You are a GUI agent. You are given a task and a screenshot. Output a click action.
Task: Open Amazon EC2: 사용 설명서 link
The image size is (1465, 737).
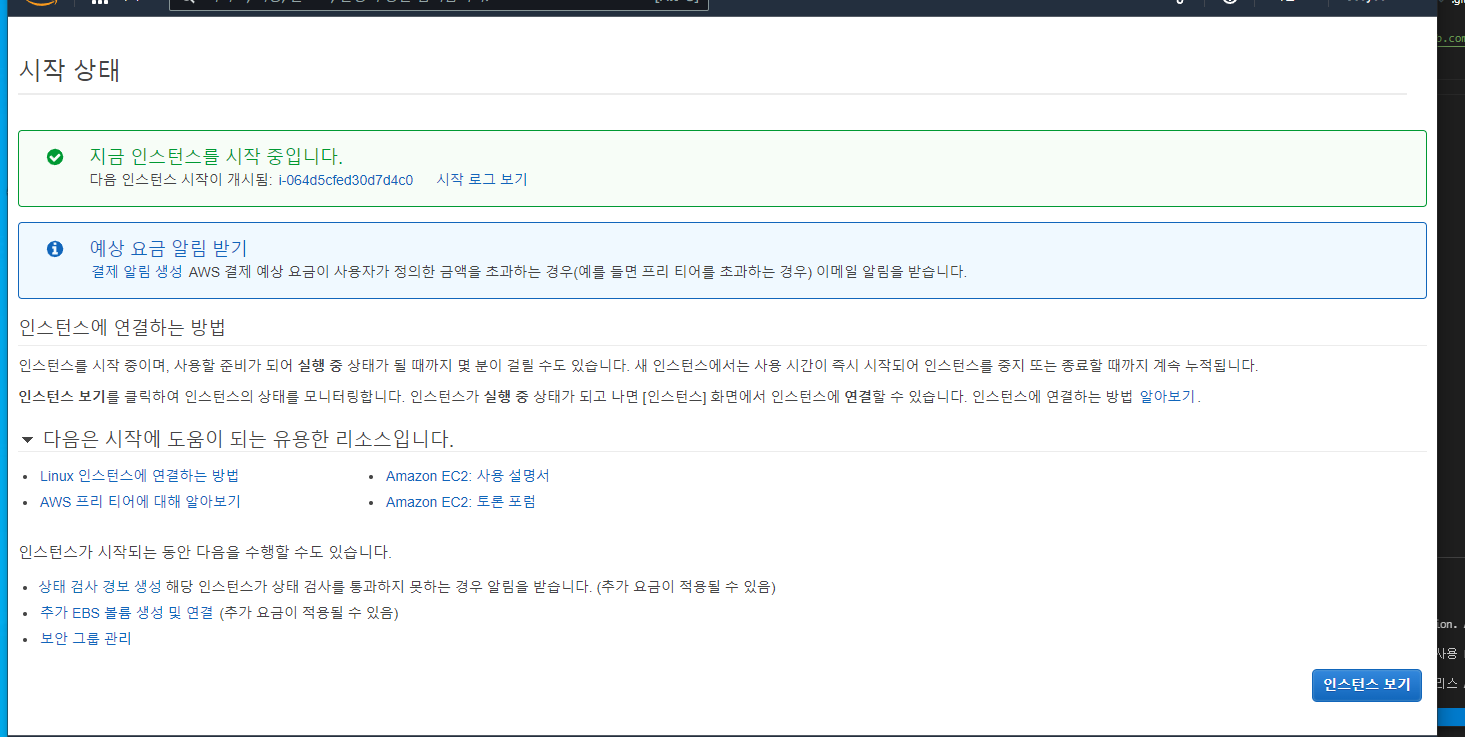coord(468,476)
